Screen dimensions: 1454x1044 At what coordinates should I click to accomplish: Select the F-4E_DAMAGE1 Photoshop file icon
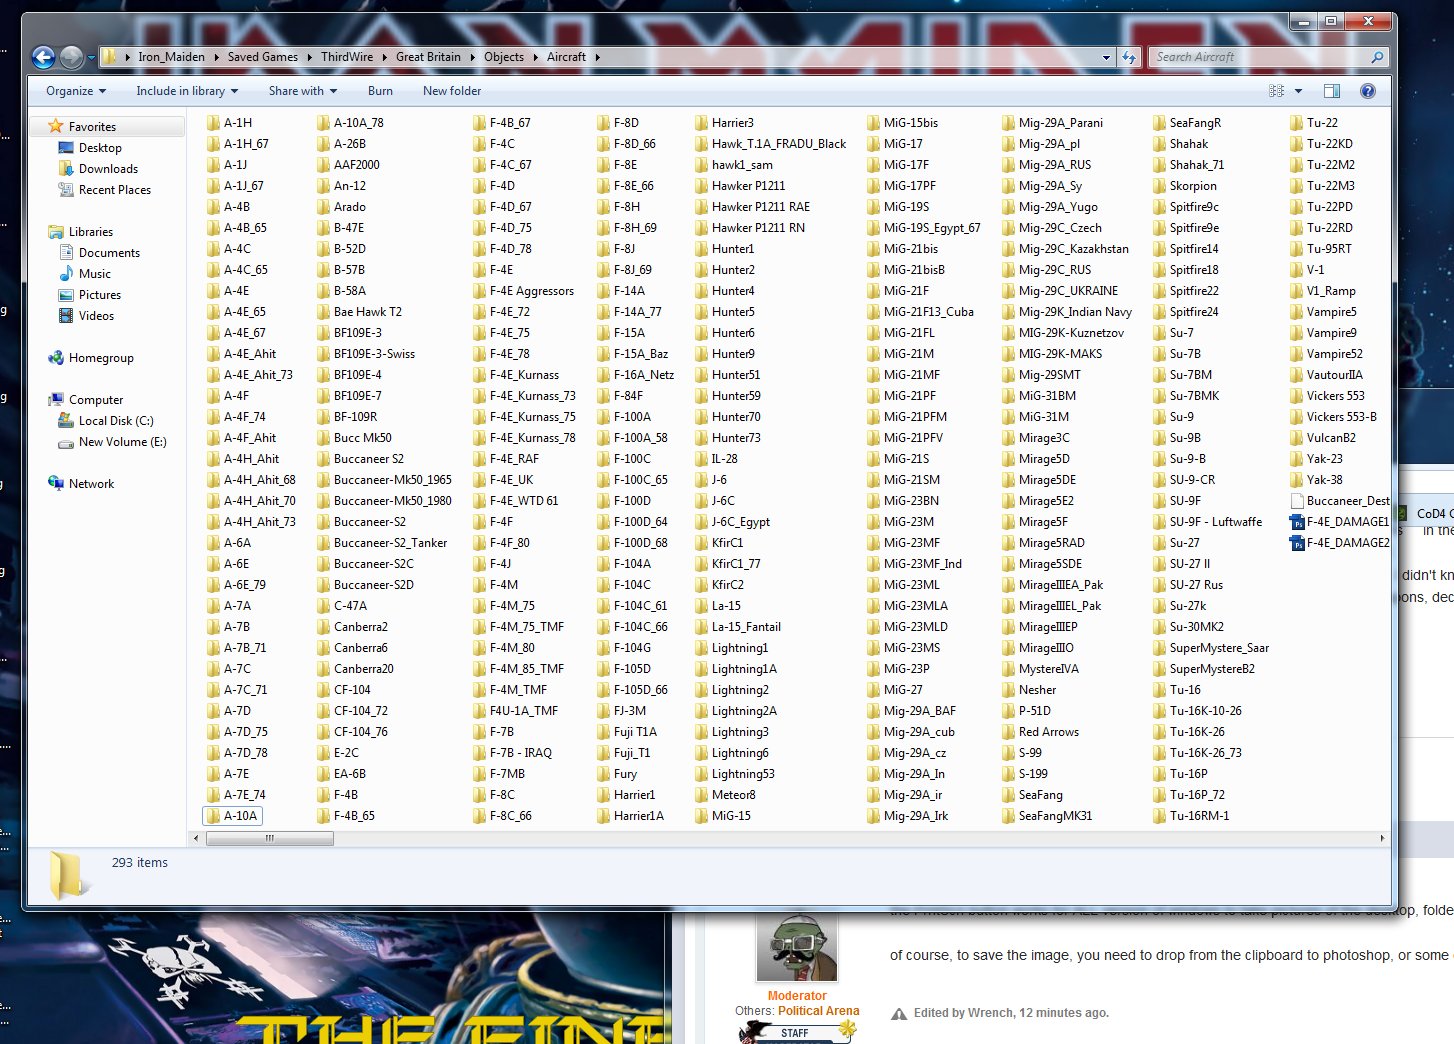click(x=1297, y=522)
